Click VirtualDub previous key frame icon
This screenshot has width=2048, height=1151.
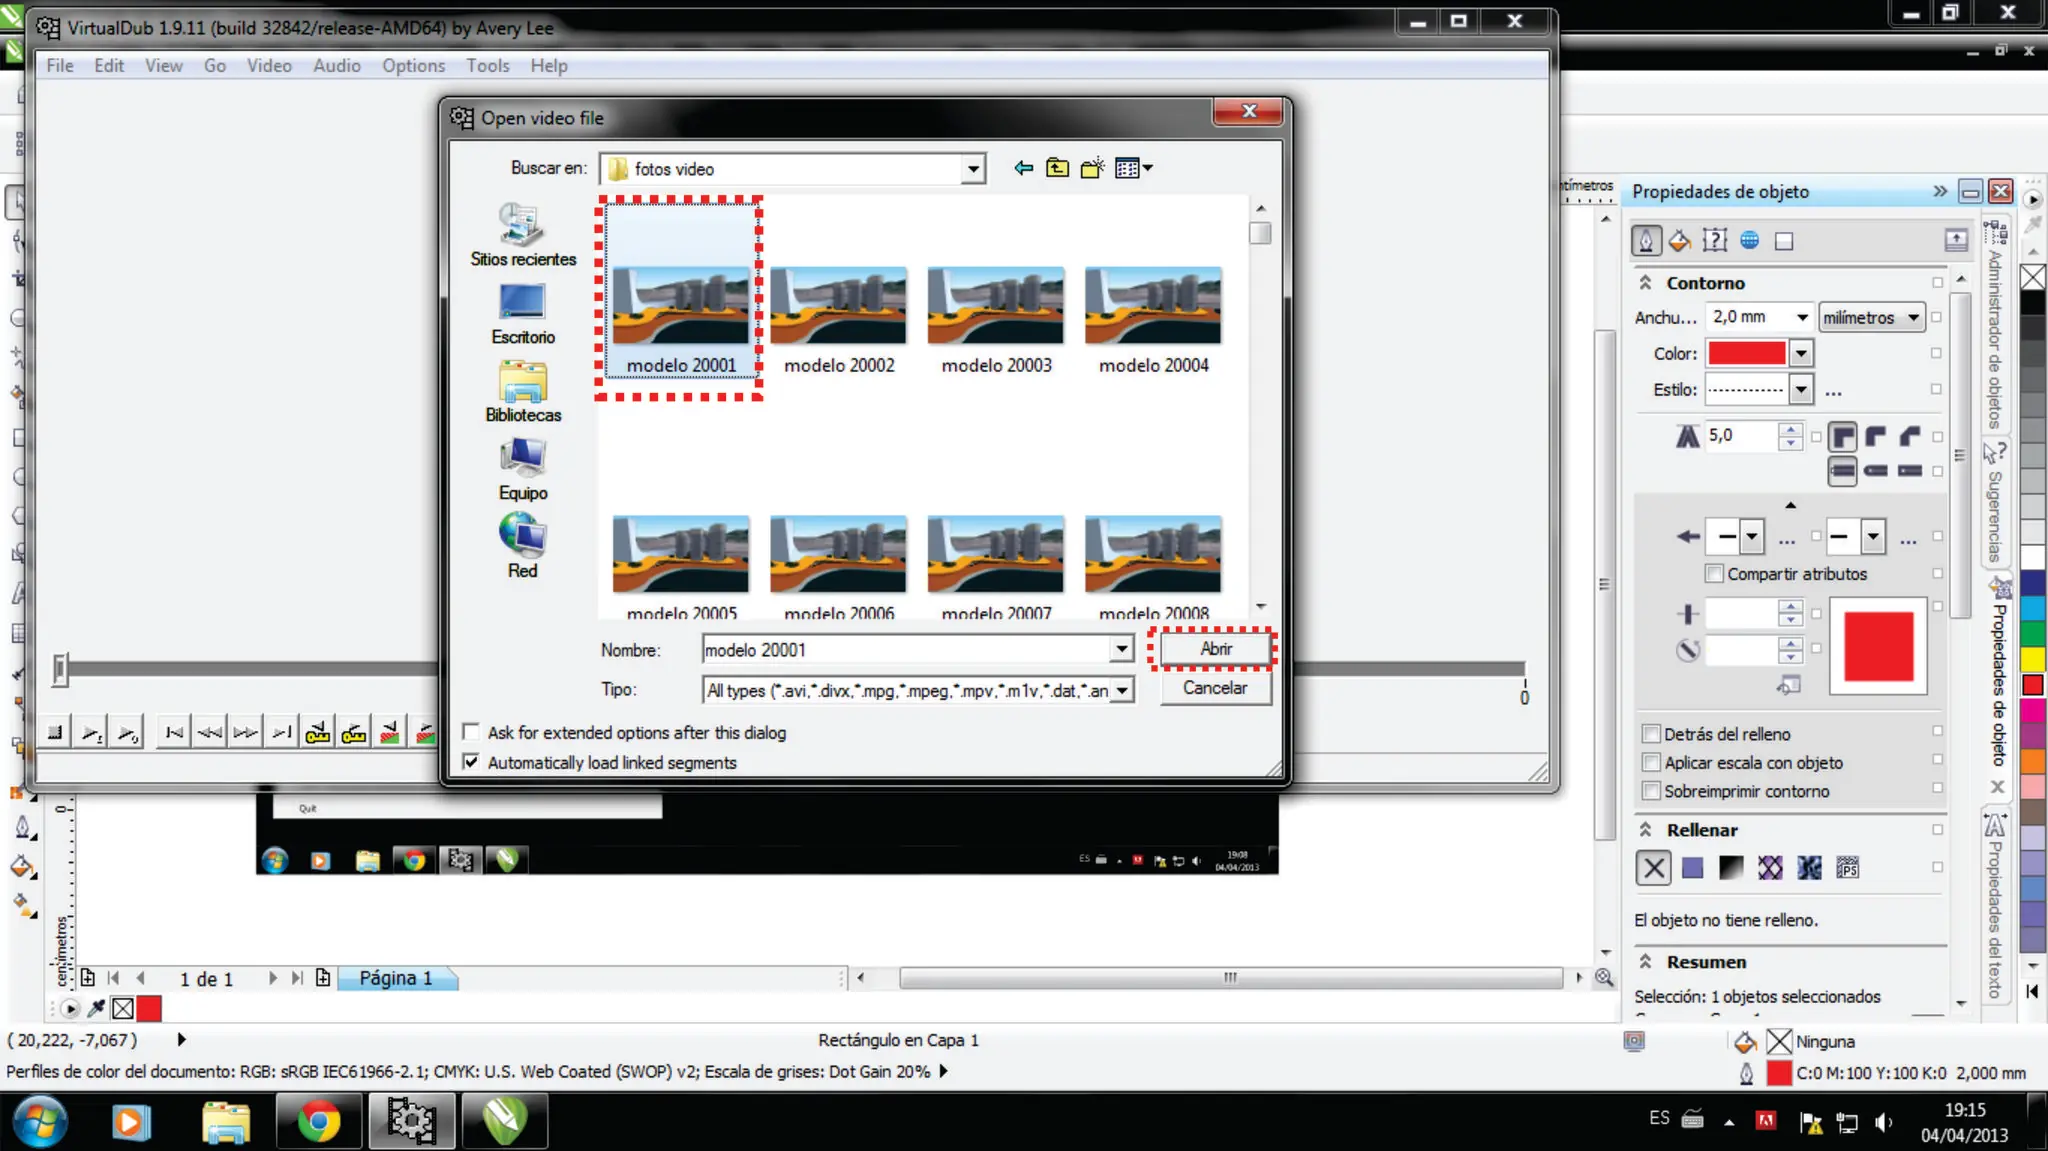pyautogui.click(x=318, y=733)
